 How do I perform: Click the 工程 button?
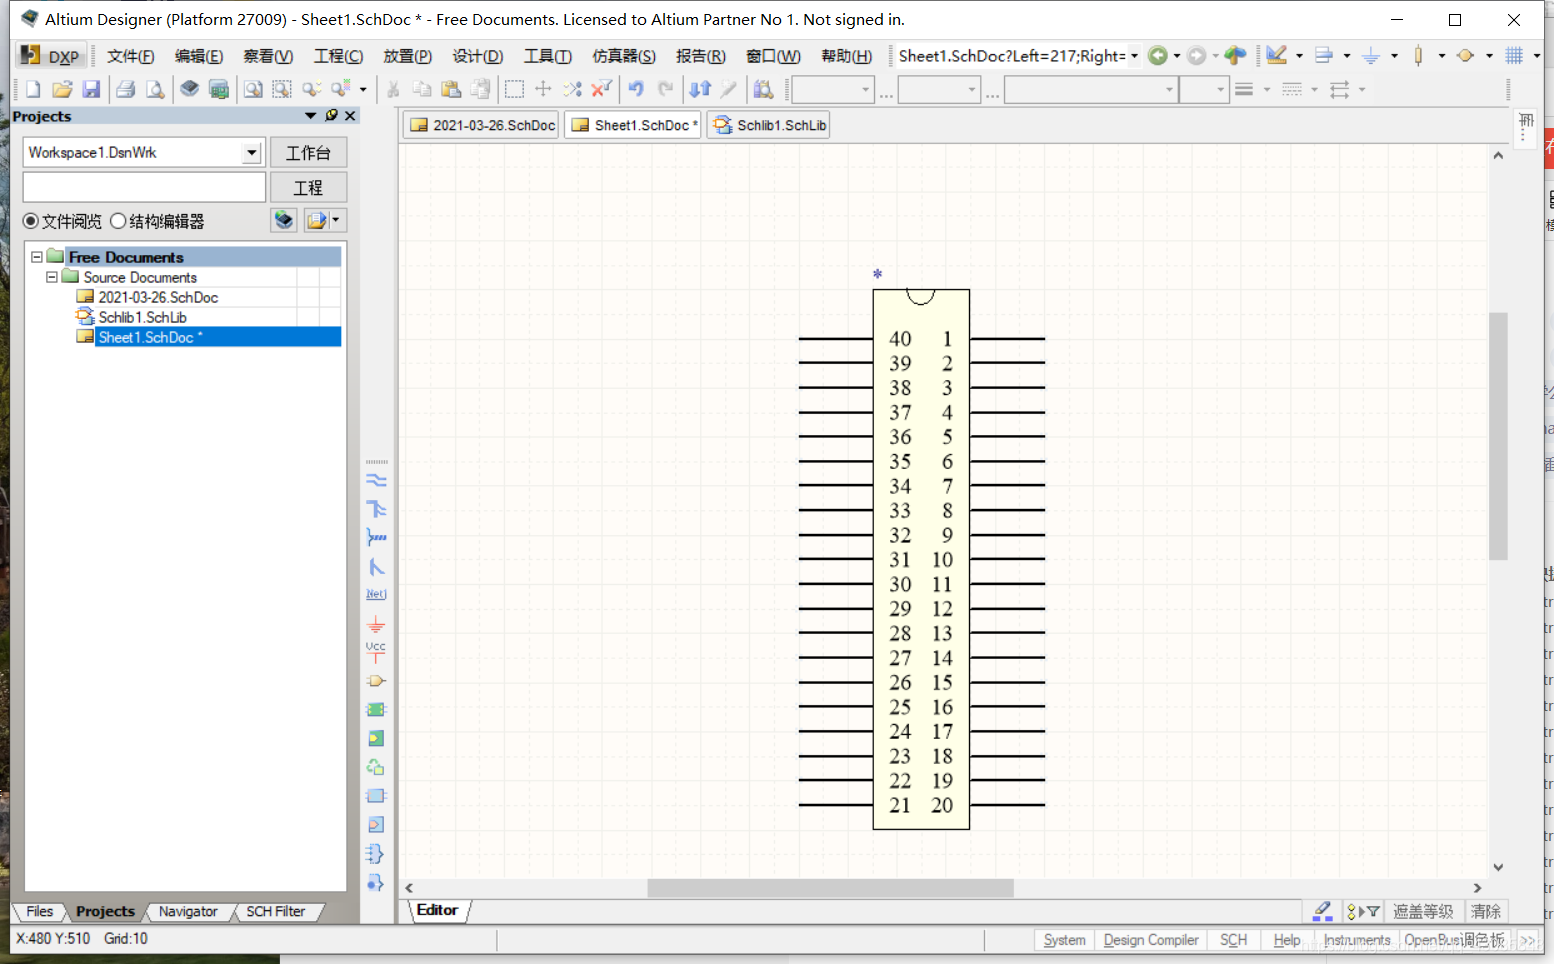(x=308, y=187)
